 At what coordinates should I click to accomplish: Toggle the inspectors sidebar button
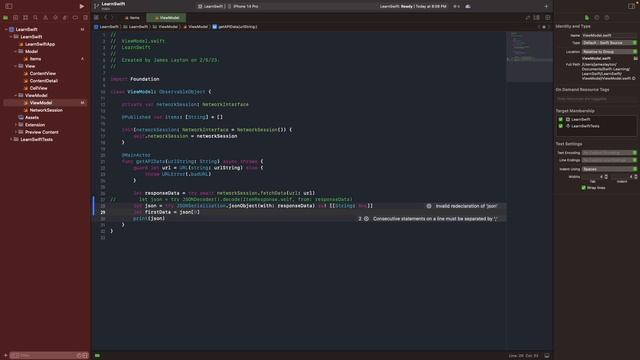631,6
